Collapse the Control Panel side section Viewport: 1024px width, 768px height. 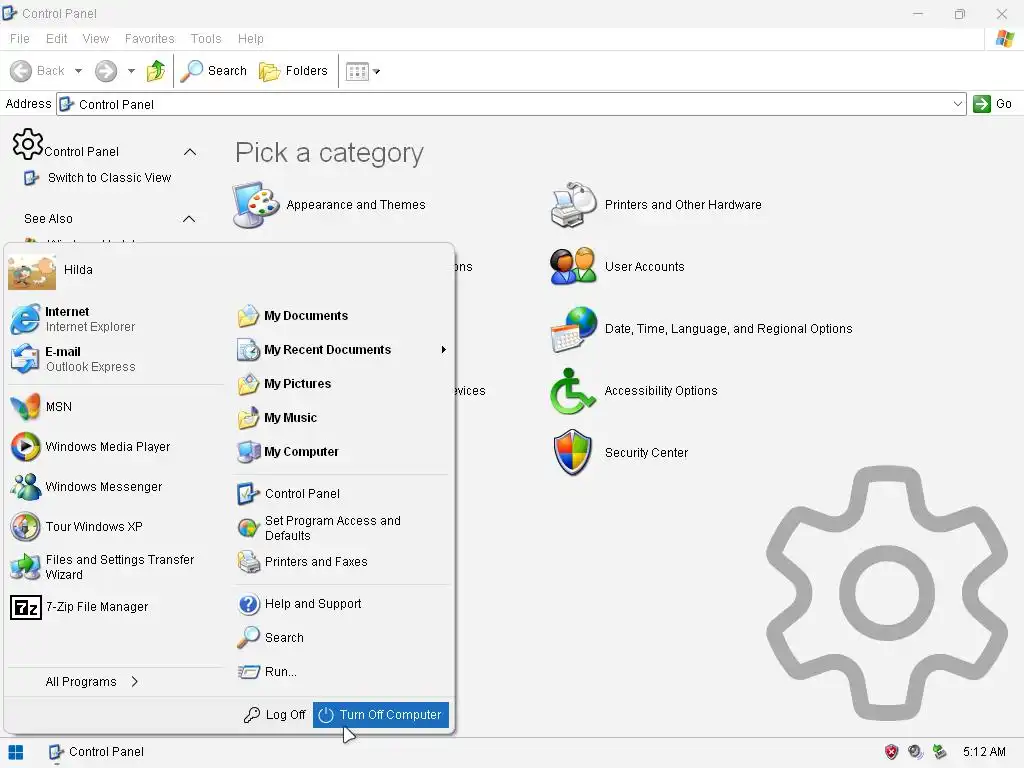(190, 152)
